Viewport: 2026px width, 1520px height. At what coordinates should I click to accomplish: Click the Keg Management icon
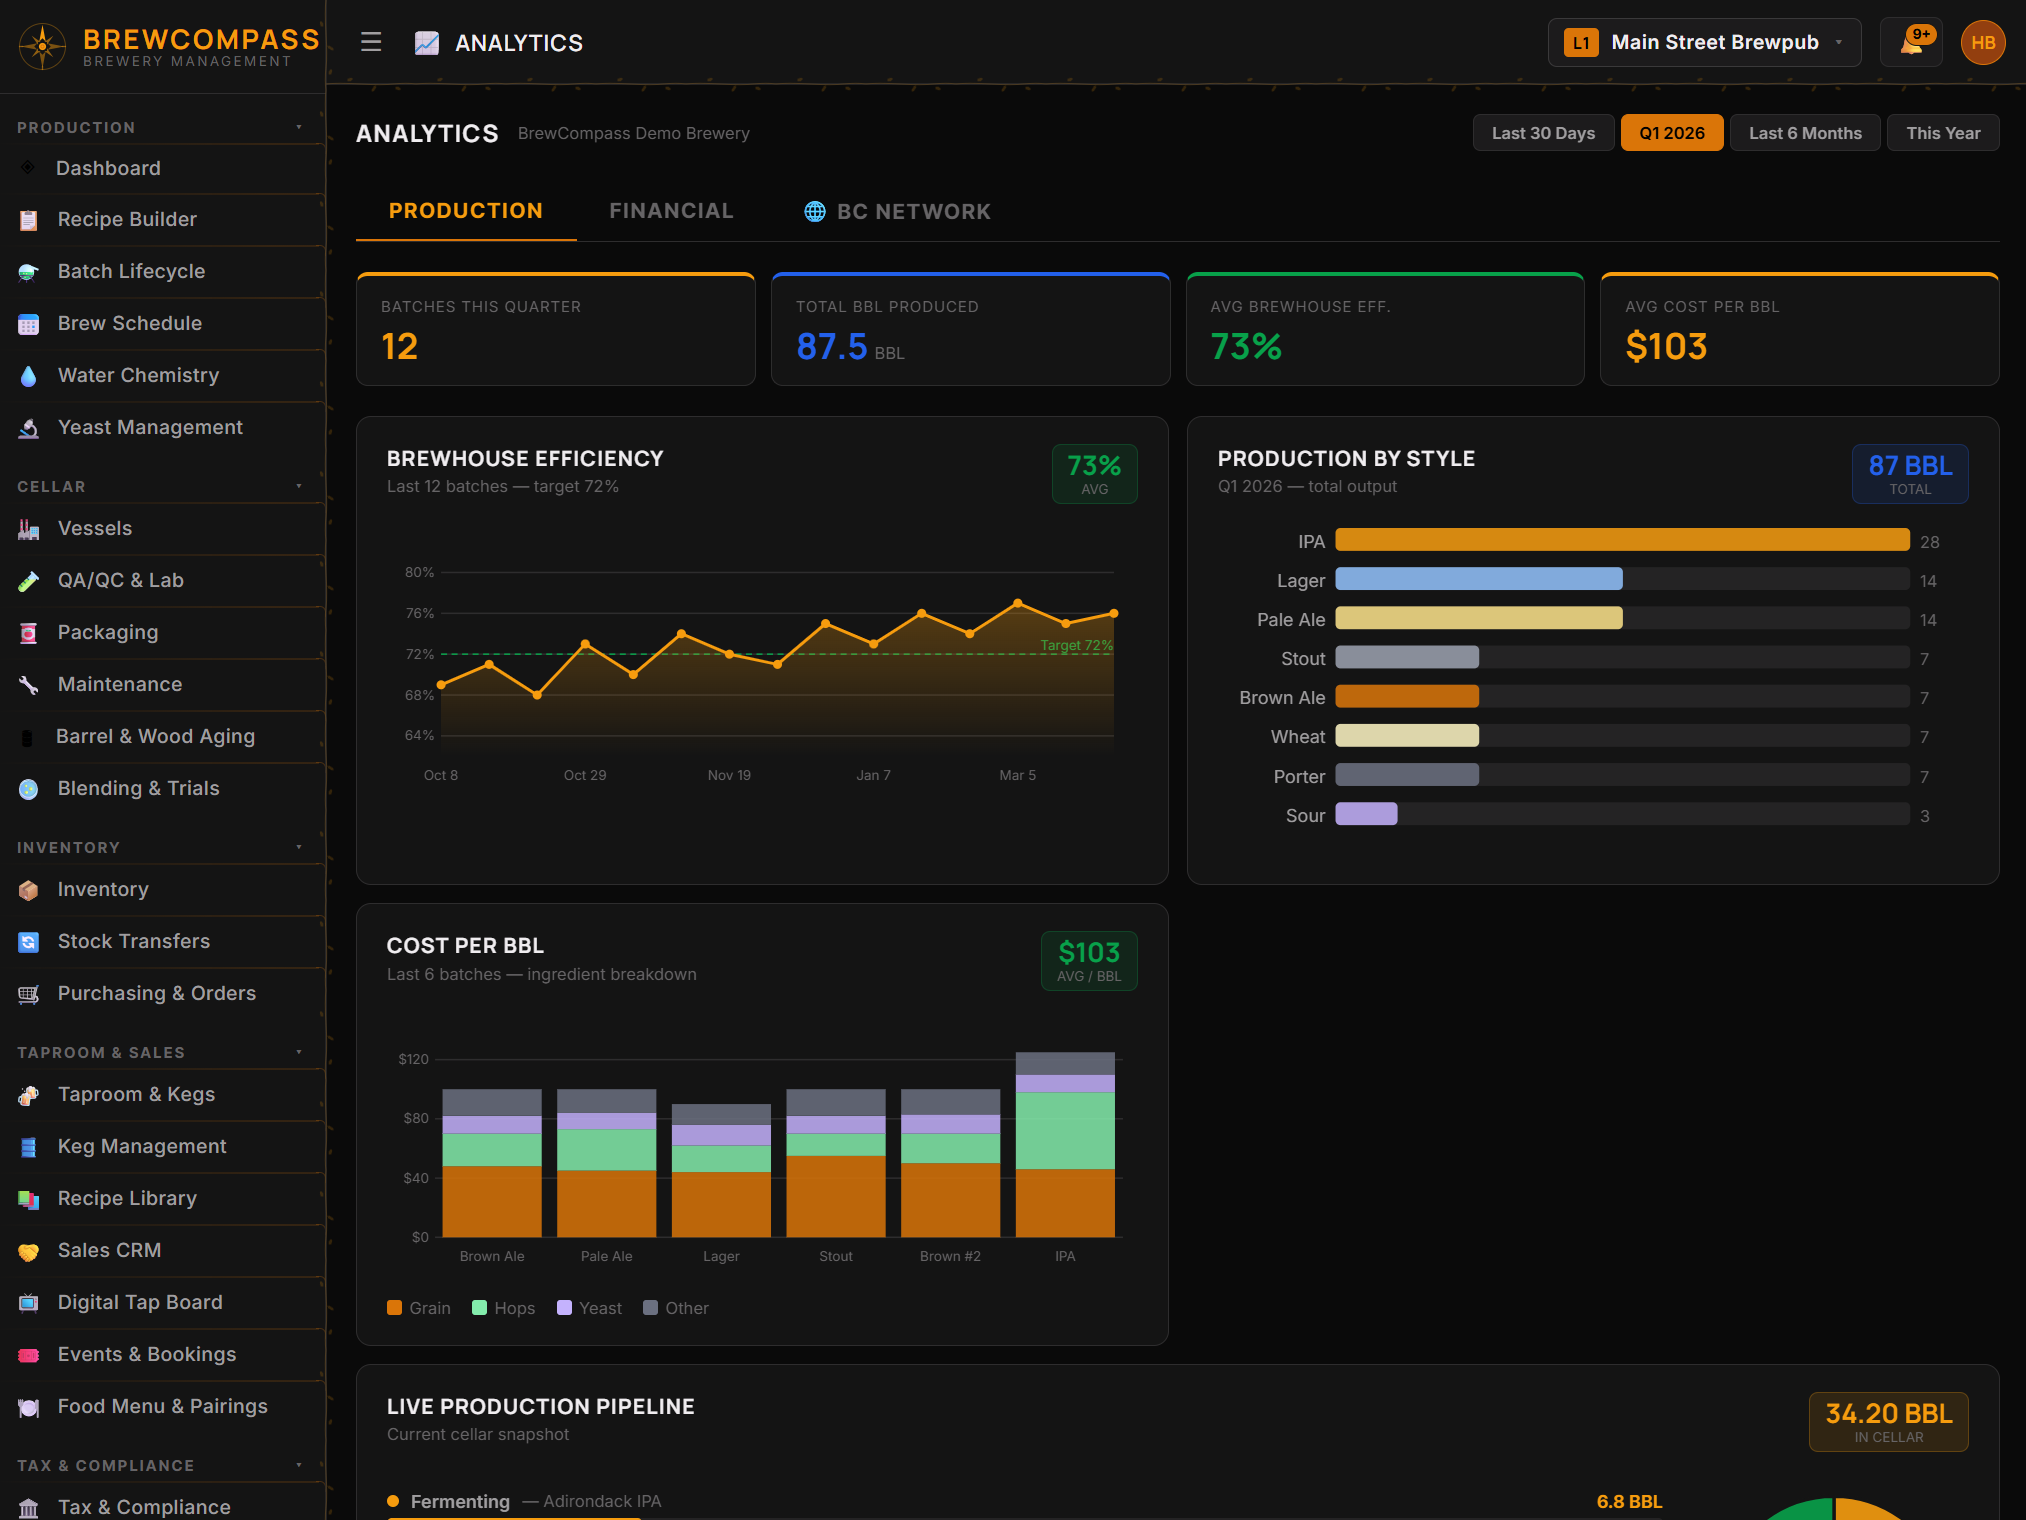[x=29, y=1147]
